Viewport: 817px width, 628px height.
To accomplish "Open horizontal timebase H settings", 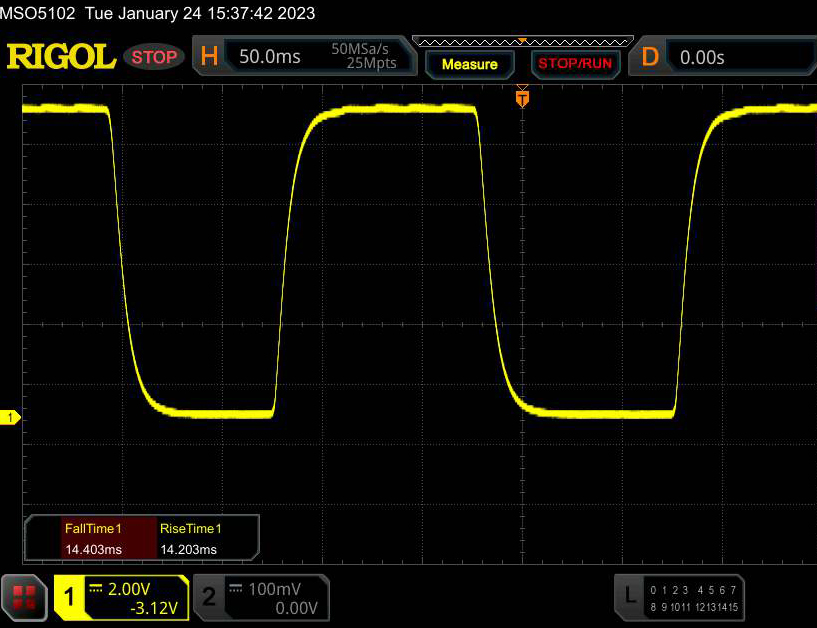I will (x=209, y=56).
